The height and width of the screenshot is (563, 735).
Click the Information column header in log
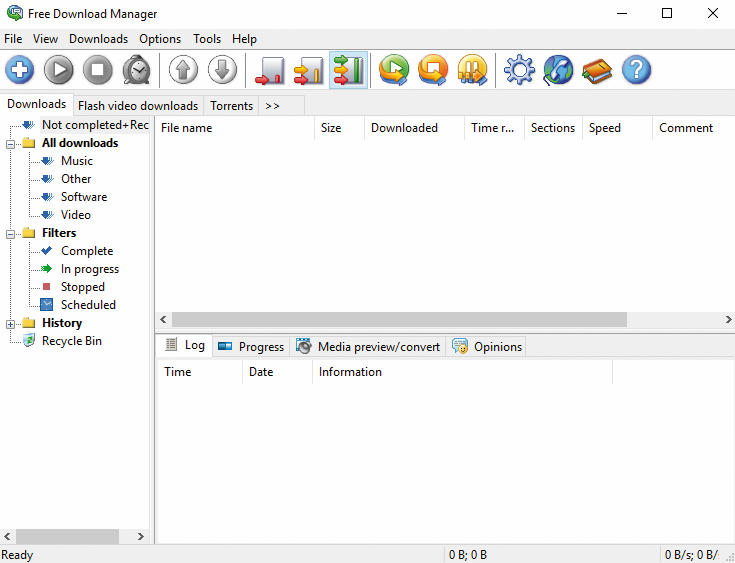click(x=462, y=372)
